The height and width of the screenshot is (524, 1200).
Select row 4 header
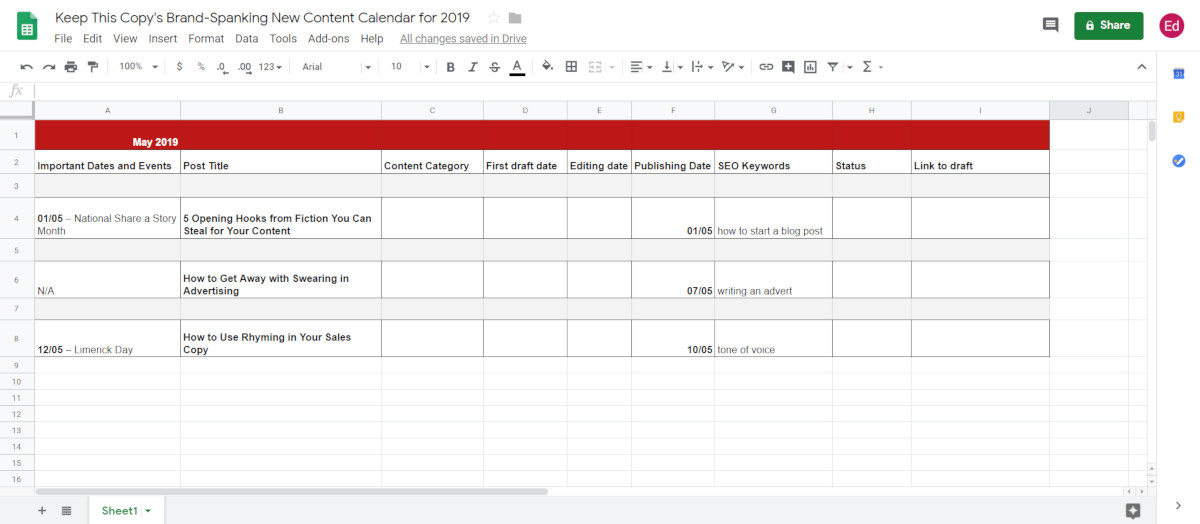point(17,218)
